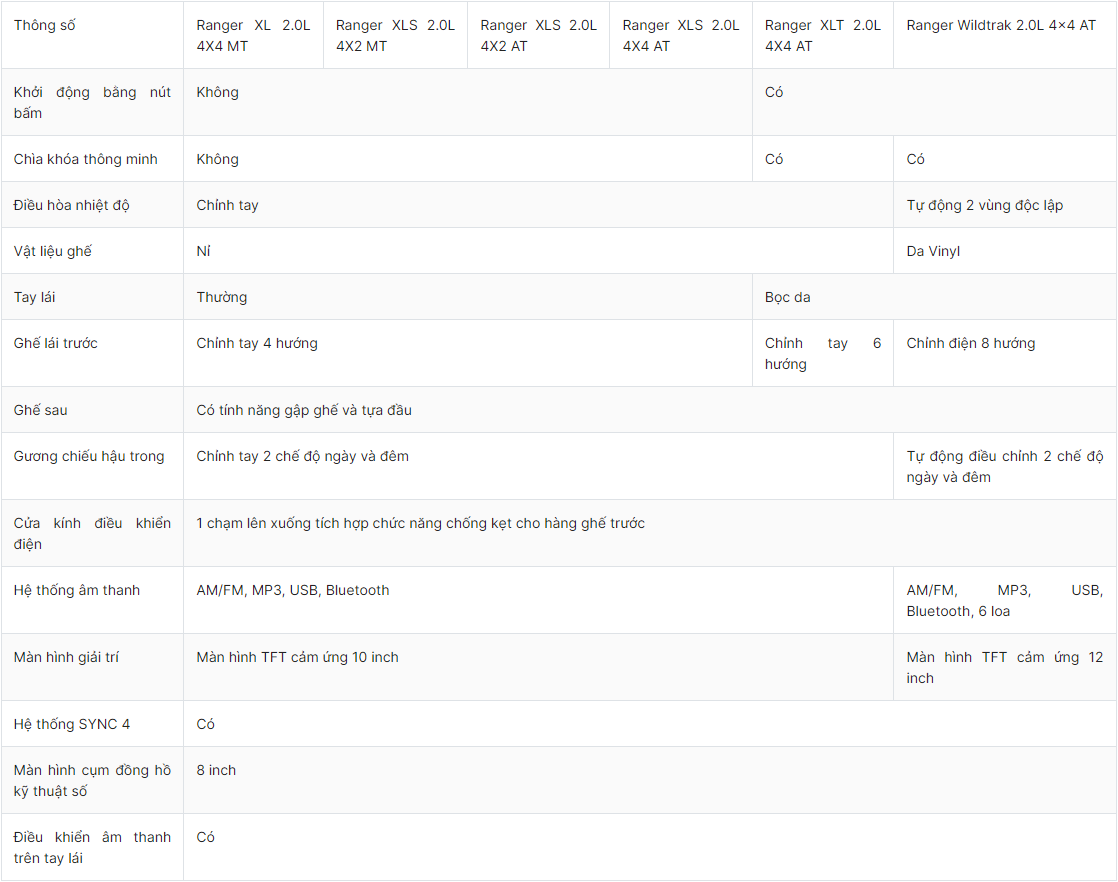Click "Màn hình TFT cảm ứng 10 inch"

click(x=297, y=657)
